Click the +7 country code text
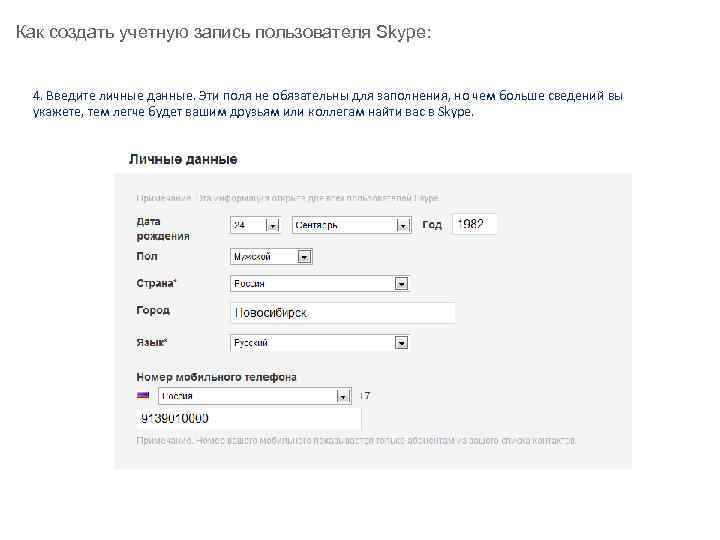720x540 pixels. pos(365,396)
